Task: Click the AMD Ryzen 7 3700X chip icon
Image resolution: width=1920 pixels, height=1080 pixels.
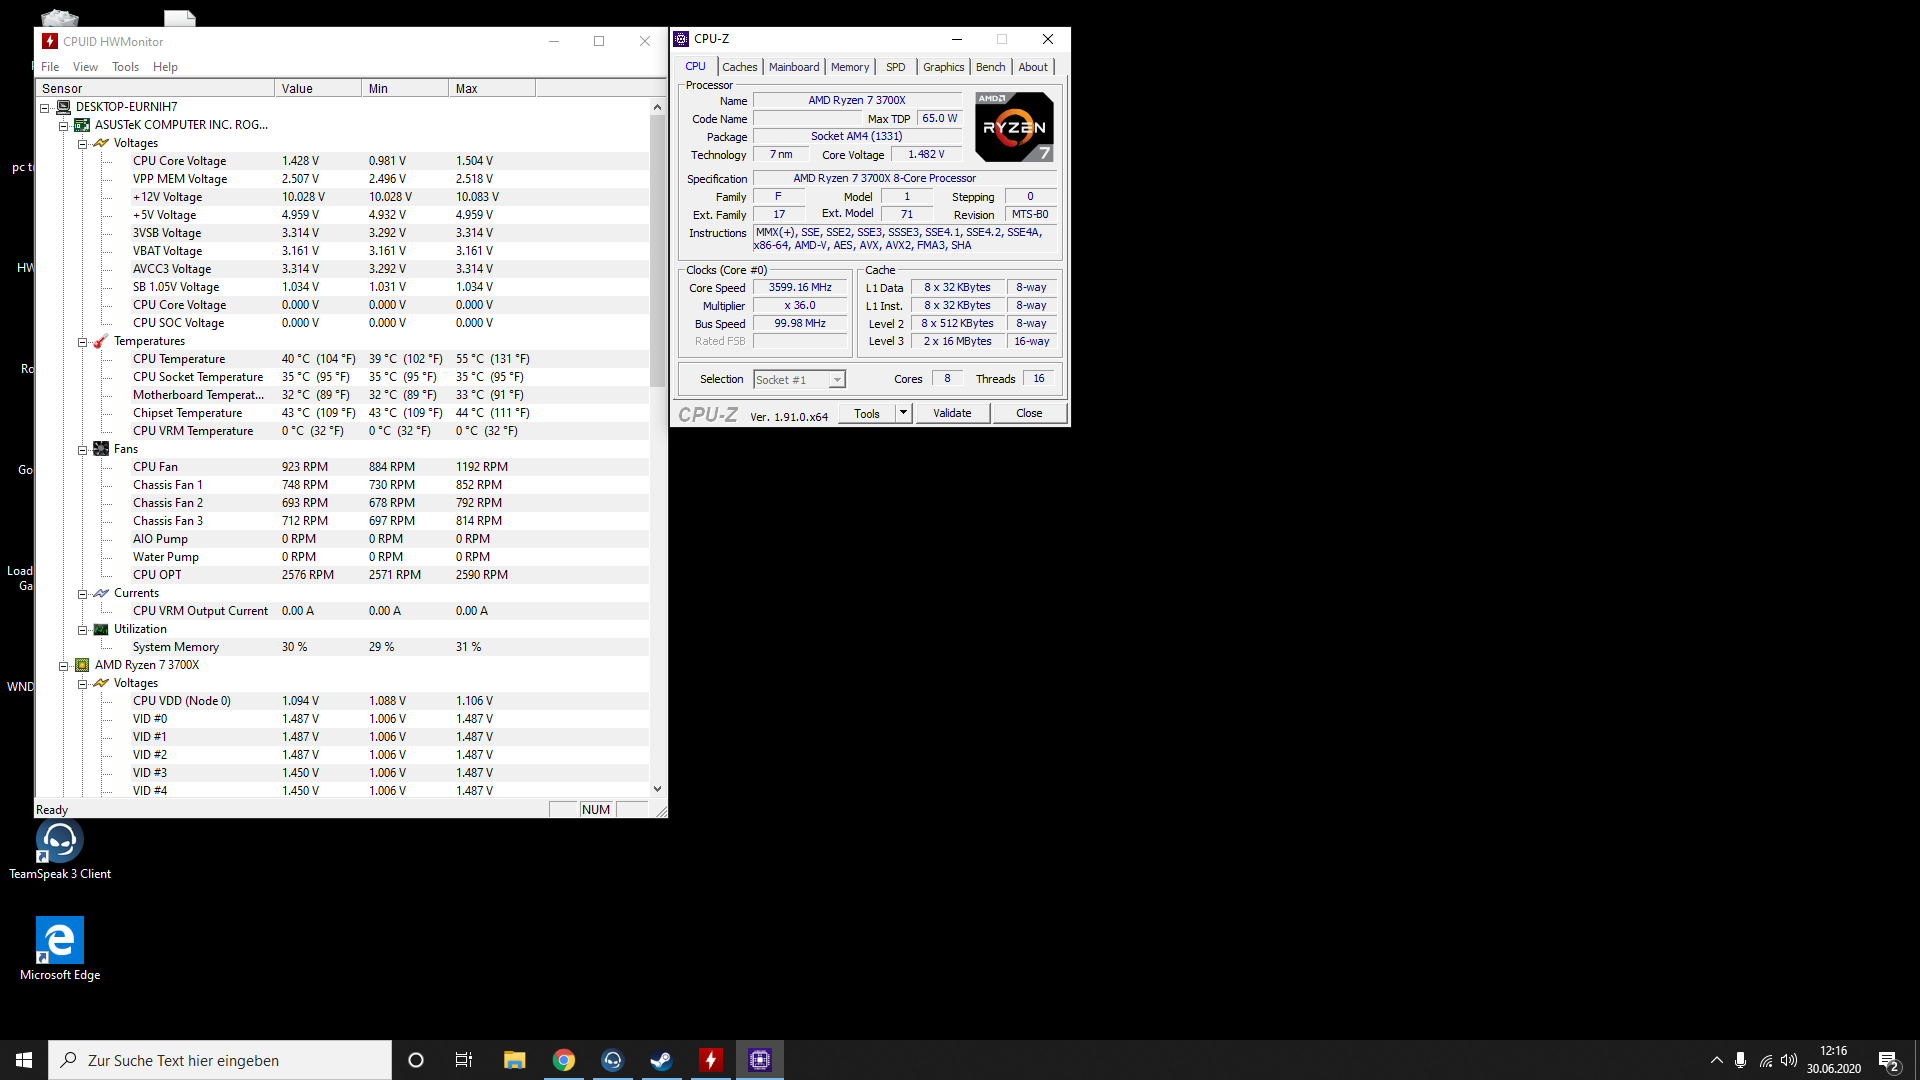Action: click(82, 665)
